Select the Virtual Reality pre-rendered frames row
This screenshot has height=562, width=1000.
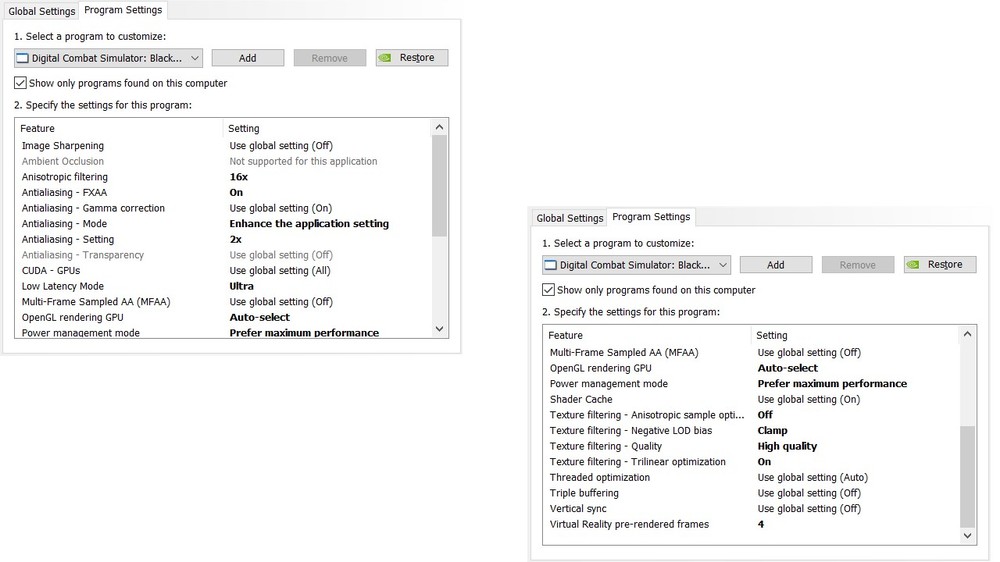pyautogui.click(x=629, y=524)
